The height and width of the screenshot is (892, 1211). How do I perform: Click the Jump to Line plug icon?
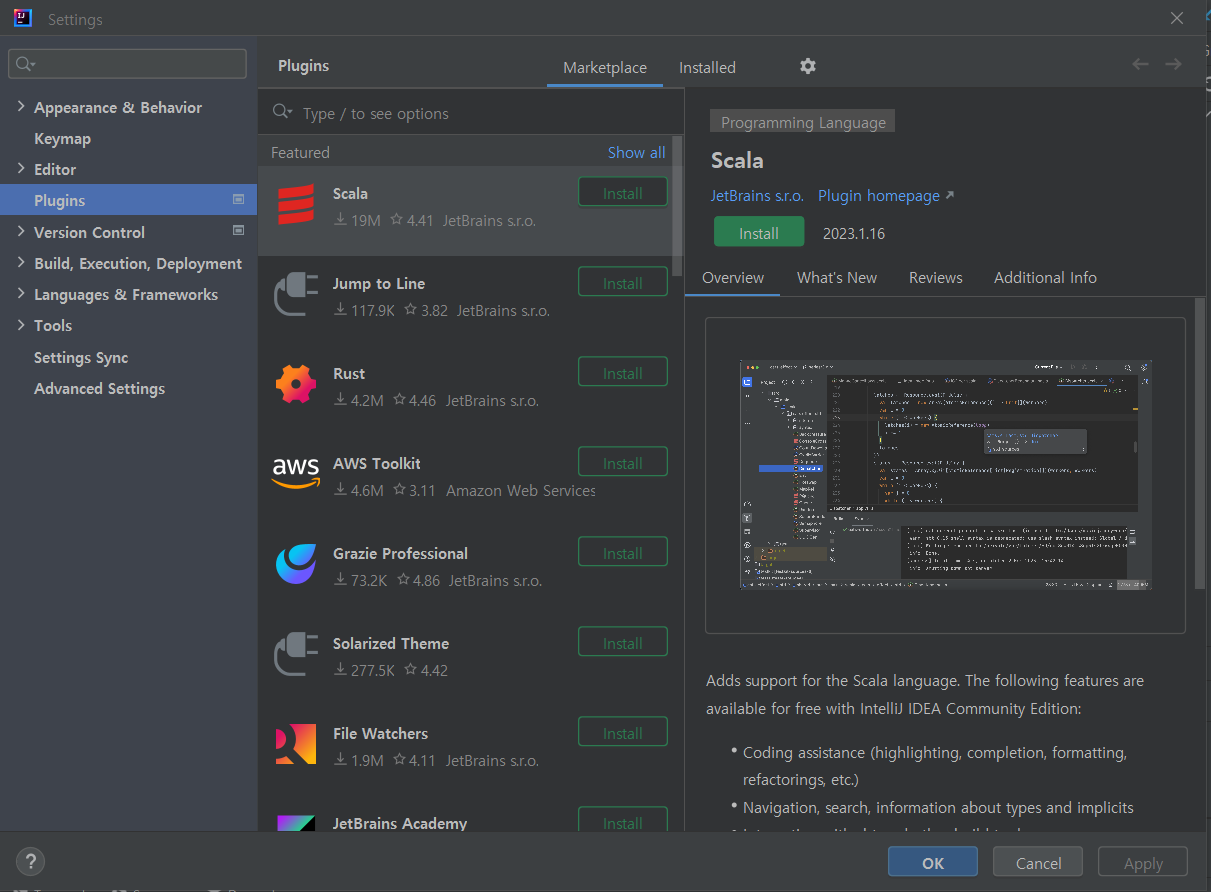[295, 295]
